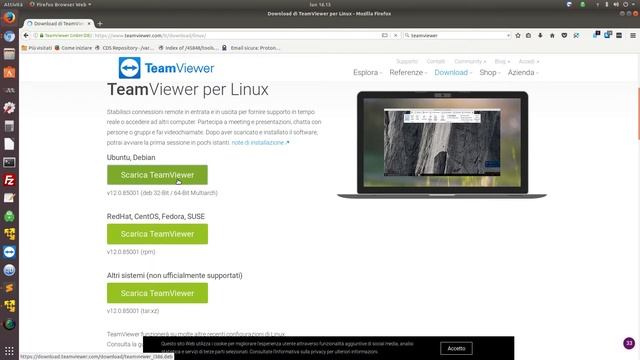Open the volume indicator in top panel
The width and height of the screenshot is (640, 360).
pyautogui.click(x=616, y=4)
